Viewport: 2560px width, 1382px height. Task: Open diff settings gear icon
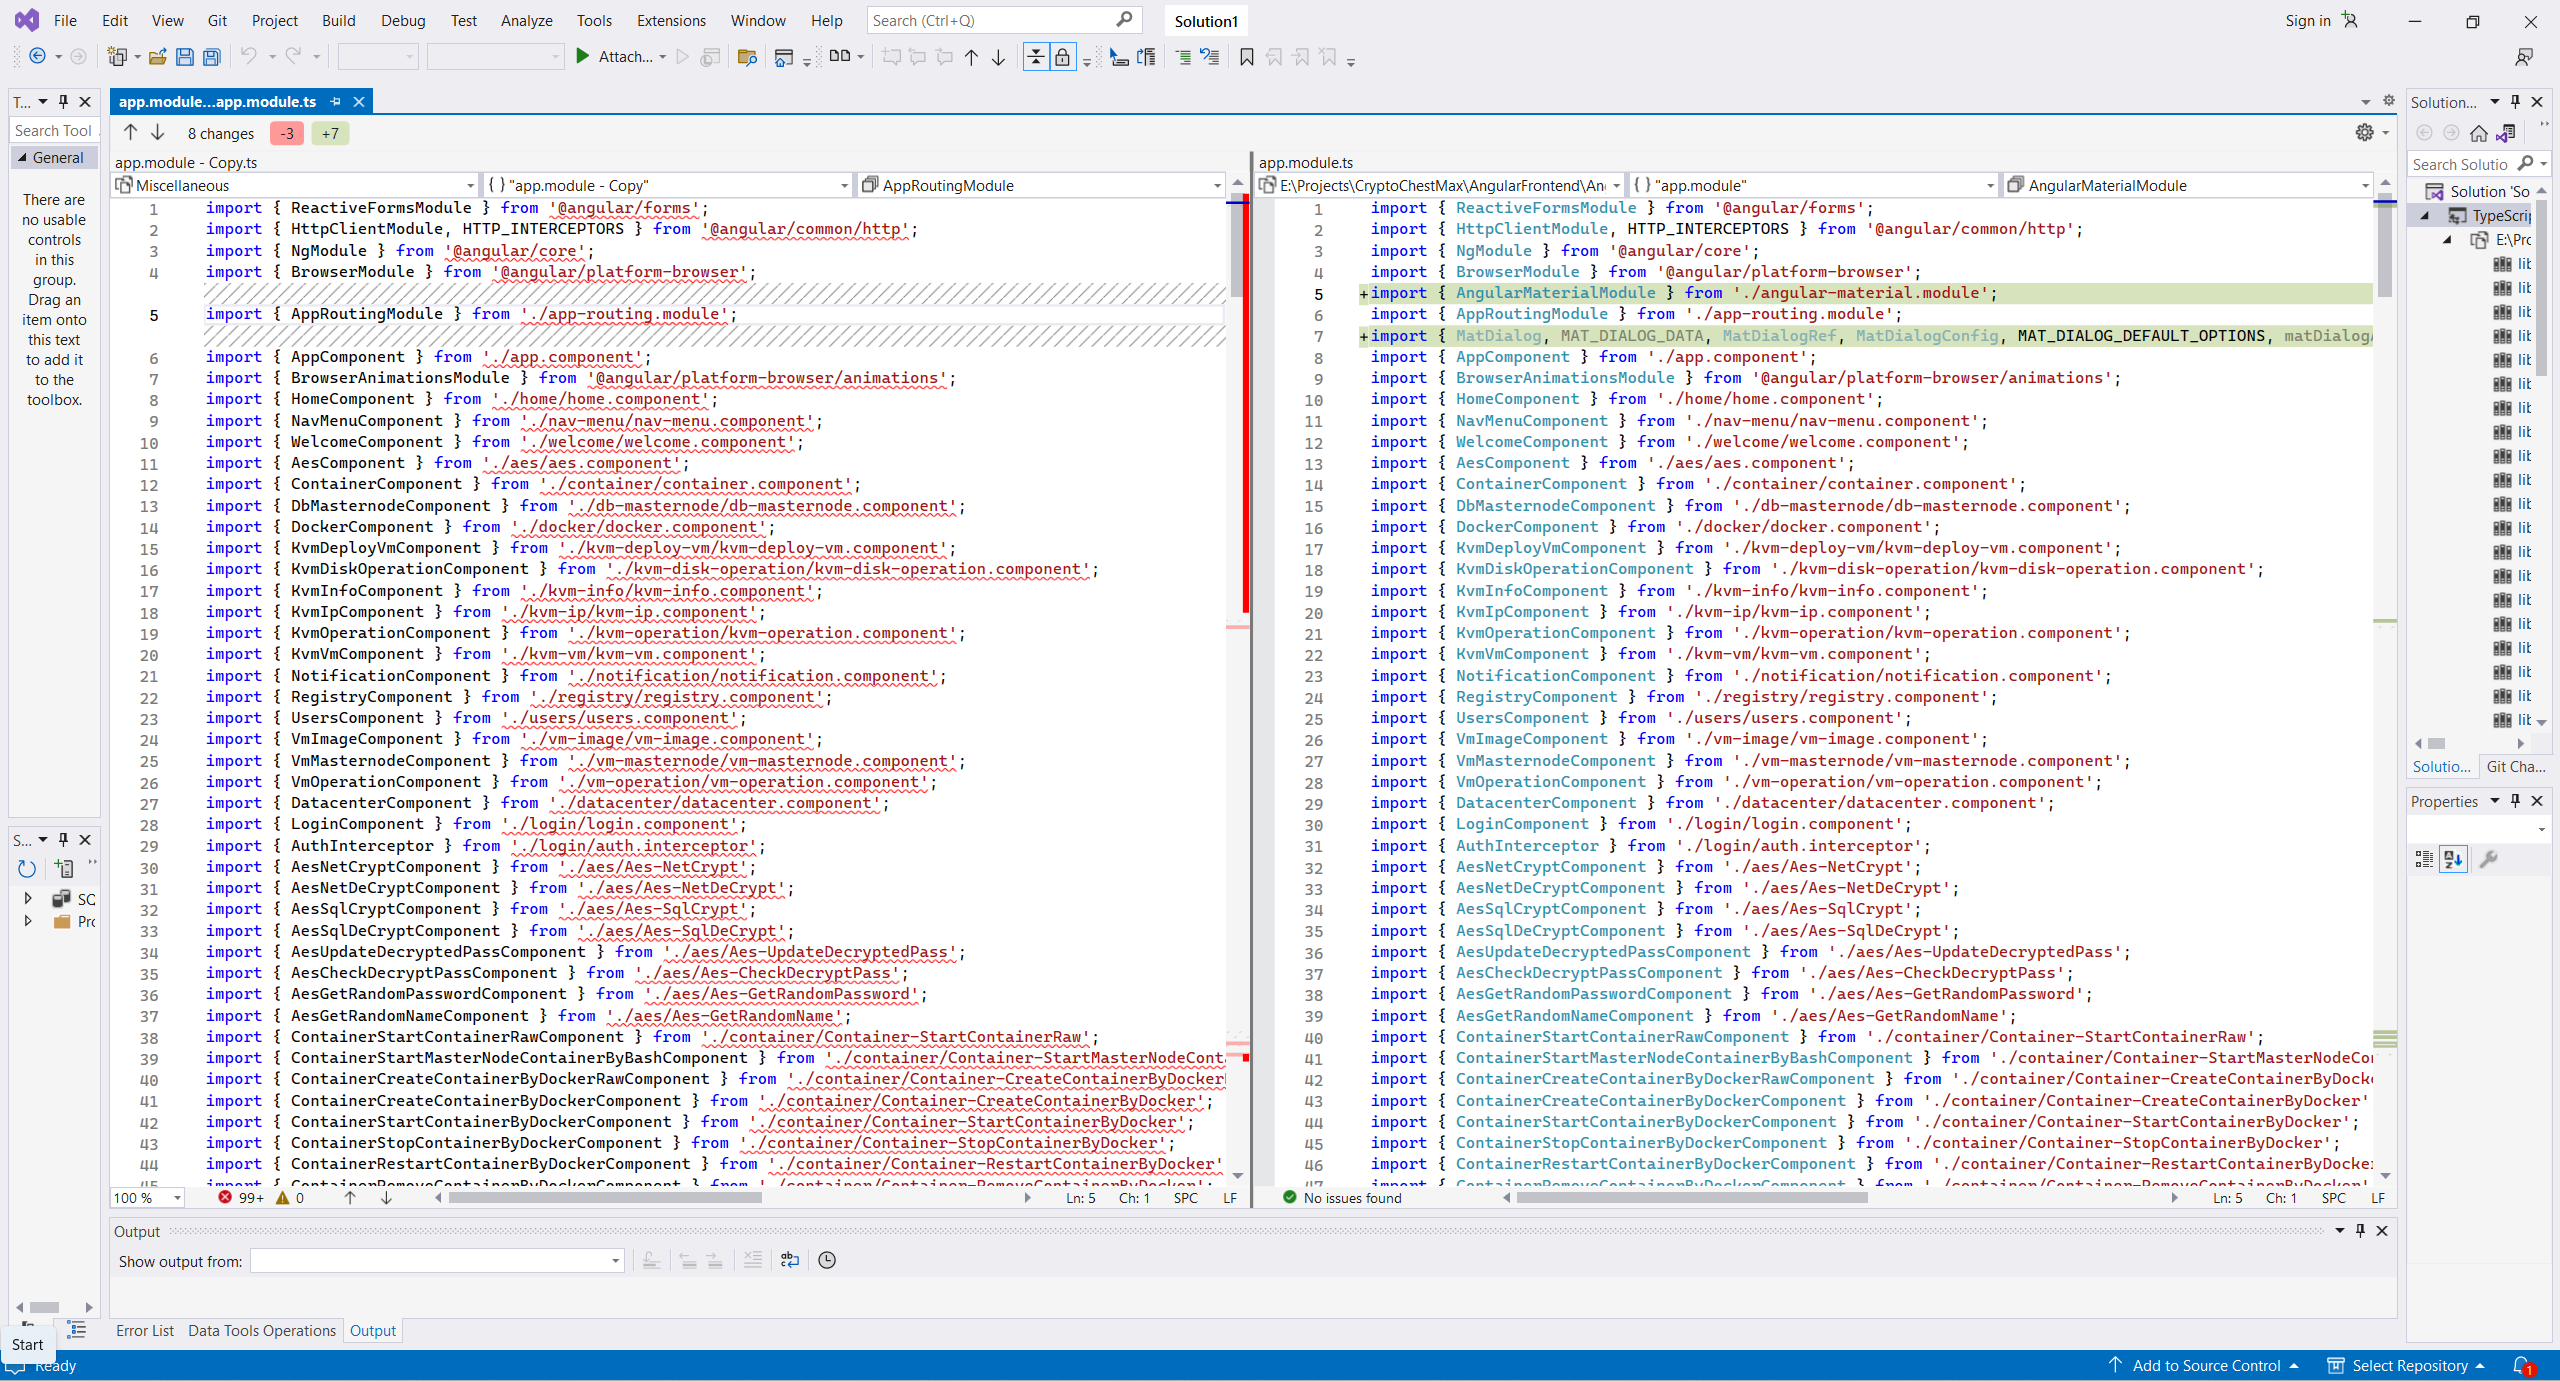(2364, 133)
